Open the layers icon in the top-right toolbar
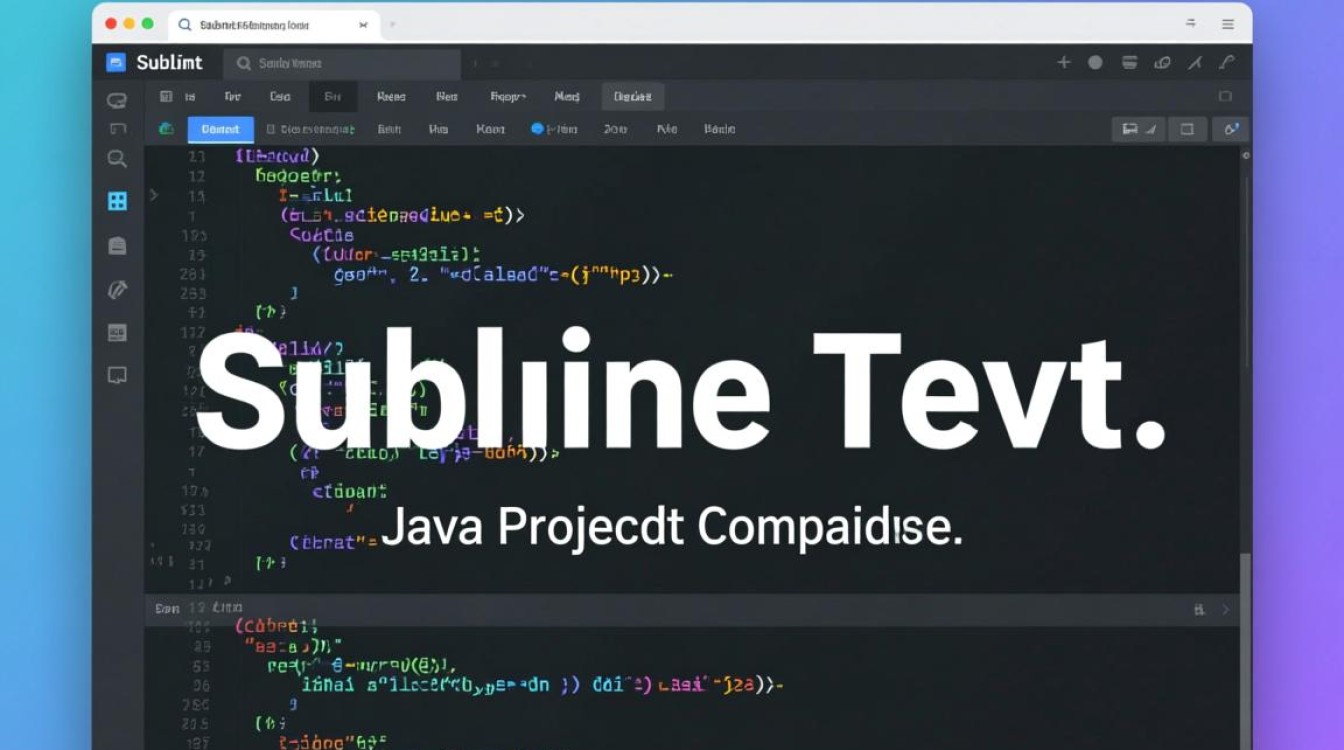1344x750 pixels. click(1129, 62)
